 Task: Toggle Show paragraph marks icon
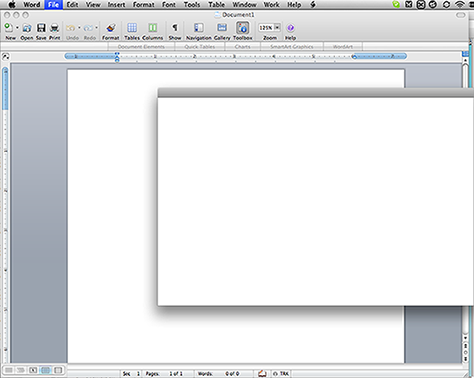pyautogui.click(x=175, y=28)
